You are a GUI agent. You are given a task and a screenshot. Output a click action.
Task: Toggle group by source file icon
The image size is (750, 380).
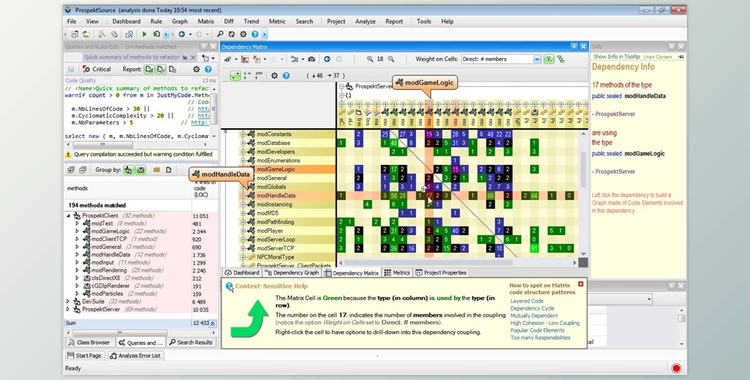tap(168, 170)
